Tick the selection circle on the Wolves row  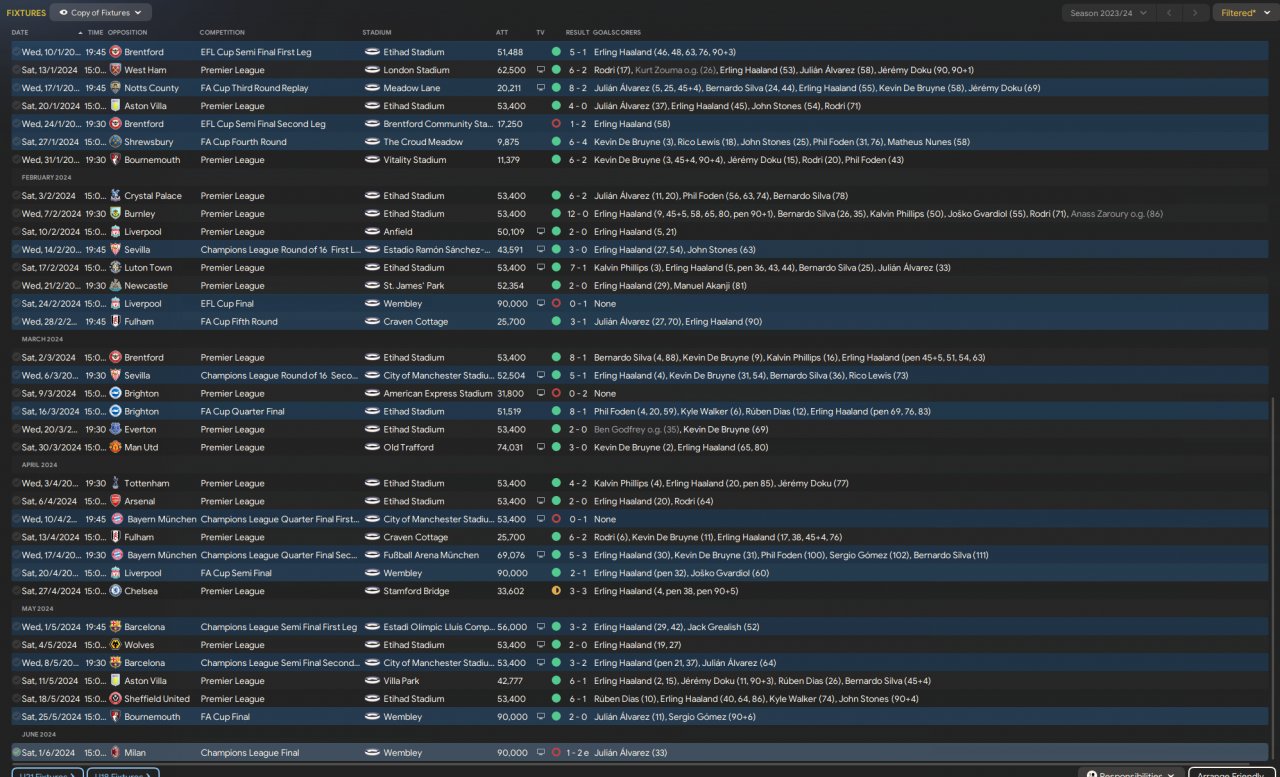(16, 645)
